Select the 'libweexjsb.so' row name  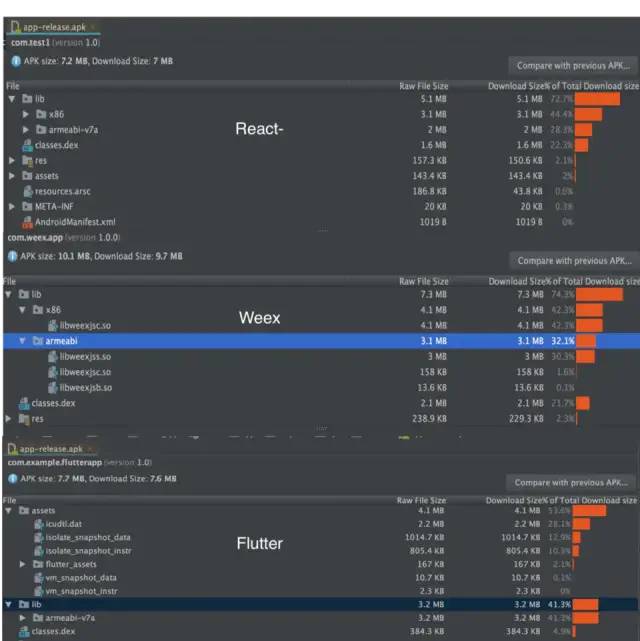point(85,388)
